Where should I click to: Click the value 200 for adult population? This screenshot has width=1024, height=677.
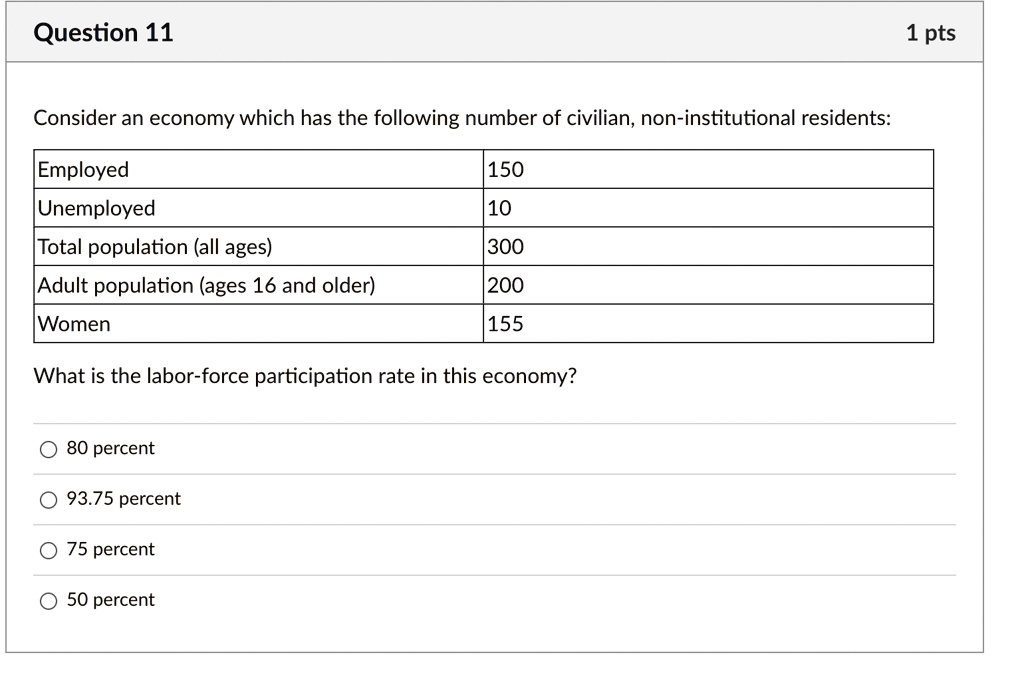[x=505, y=285]
